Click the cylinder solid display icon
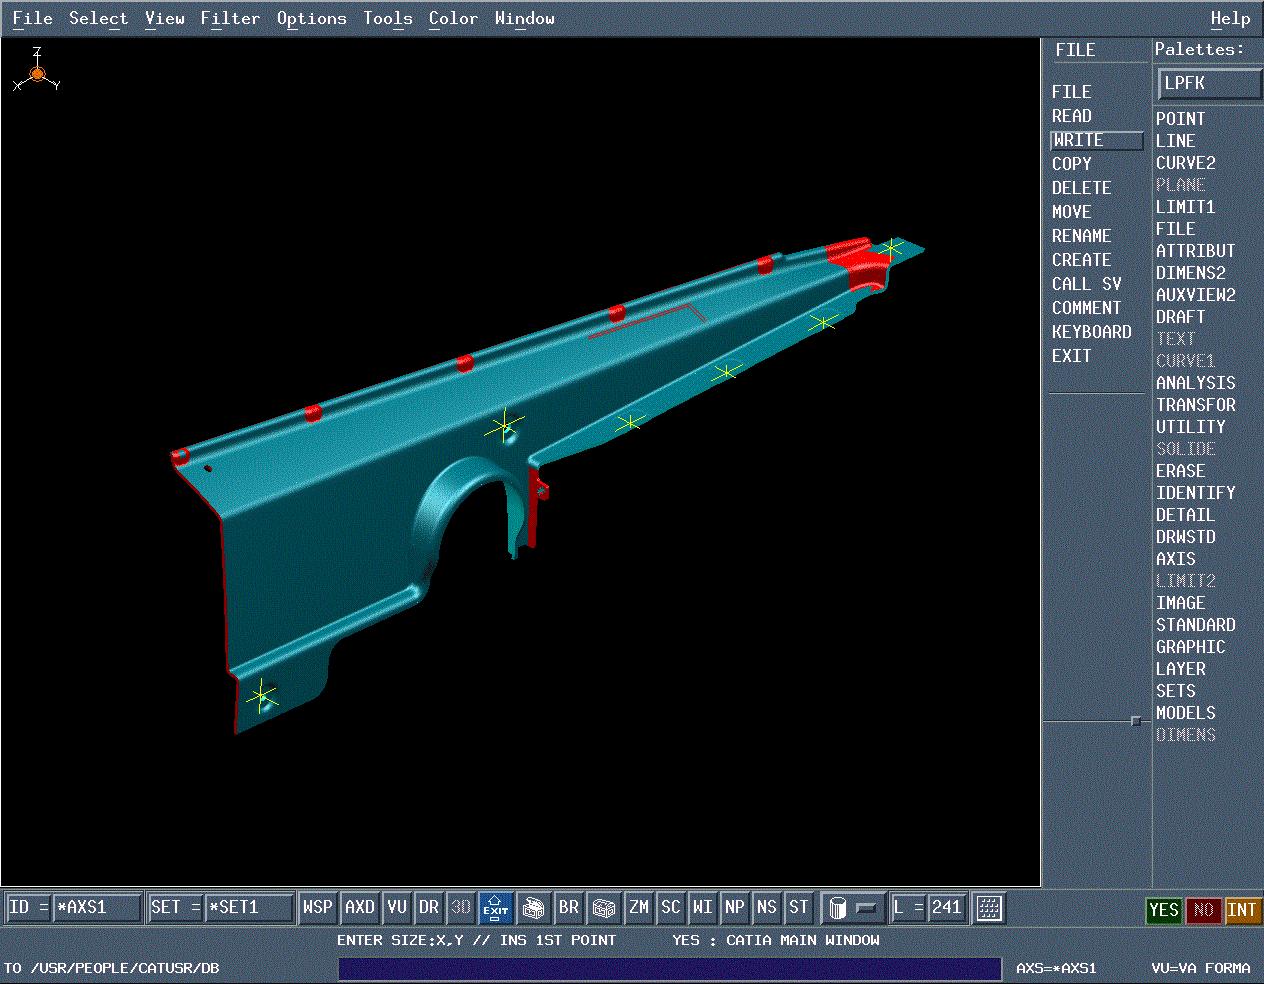 838,908
